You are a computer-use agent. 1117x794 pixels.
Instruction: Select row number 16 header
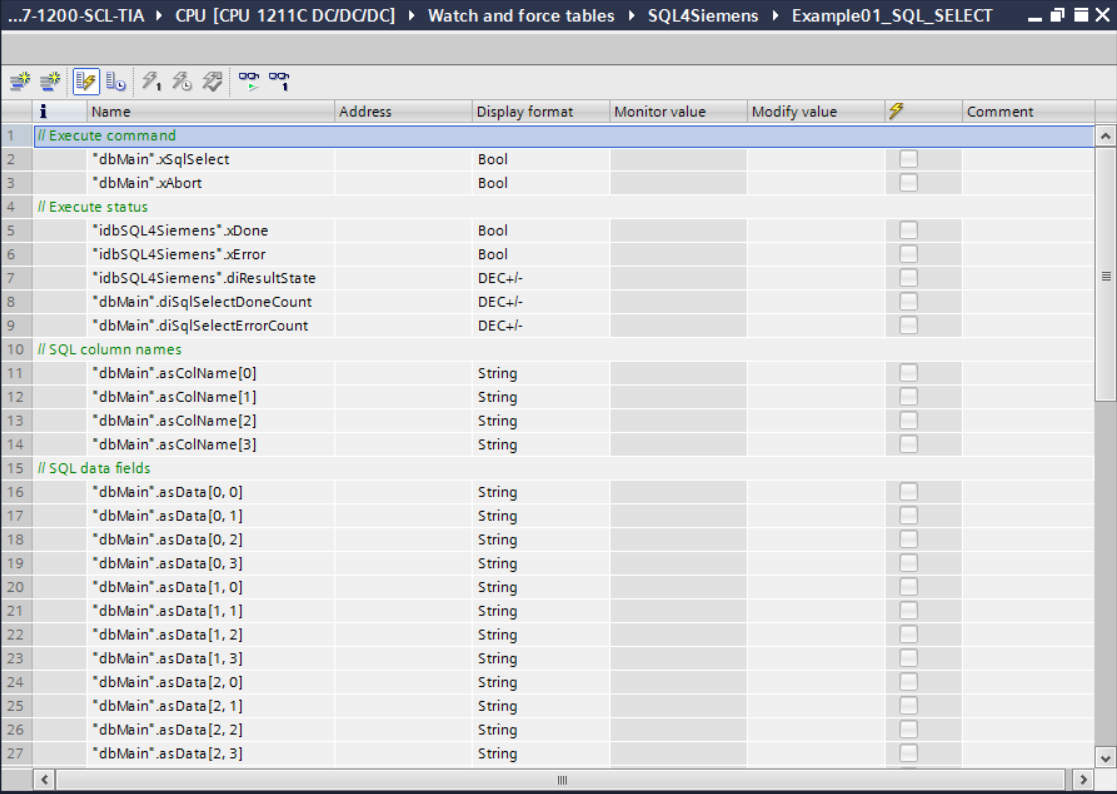click(16, 491)
